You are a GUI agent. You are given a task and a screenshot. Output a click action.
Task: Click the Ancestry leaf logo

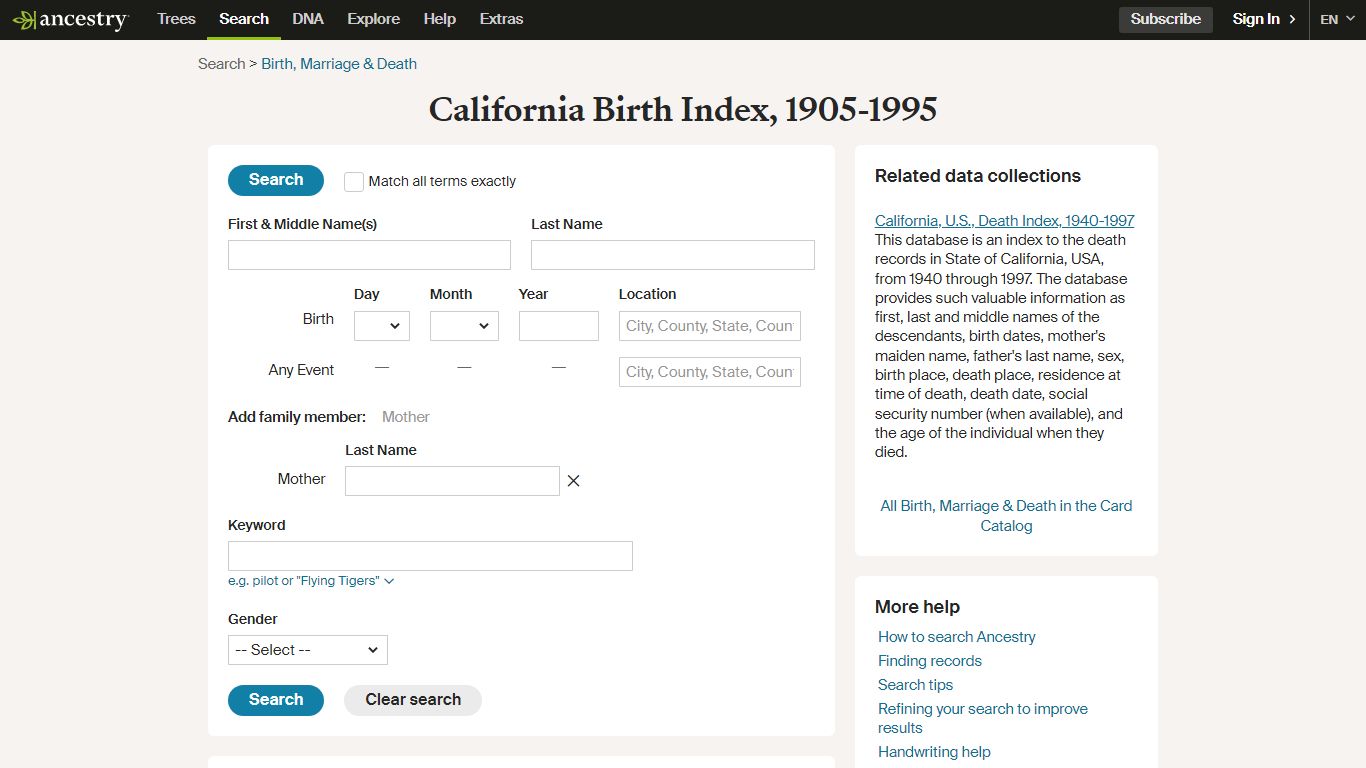click(x=70, y=20)
